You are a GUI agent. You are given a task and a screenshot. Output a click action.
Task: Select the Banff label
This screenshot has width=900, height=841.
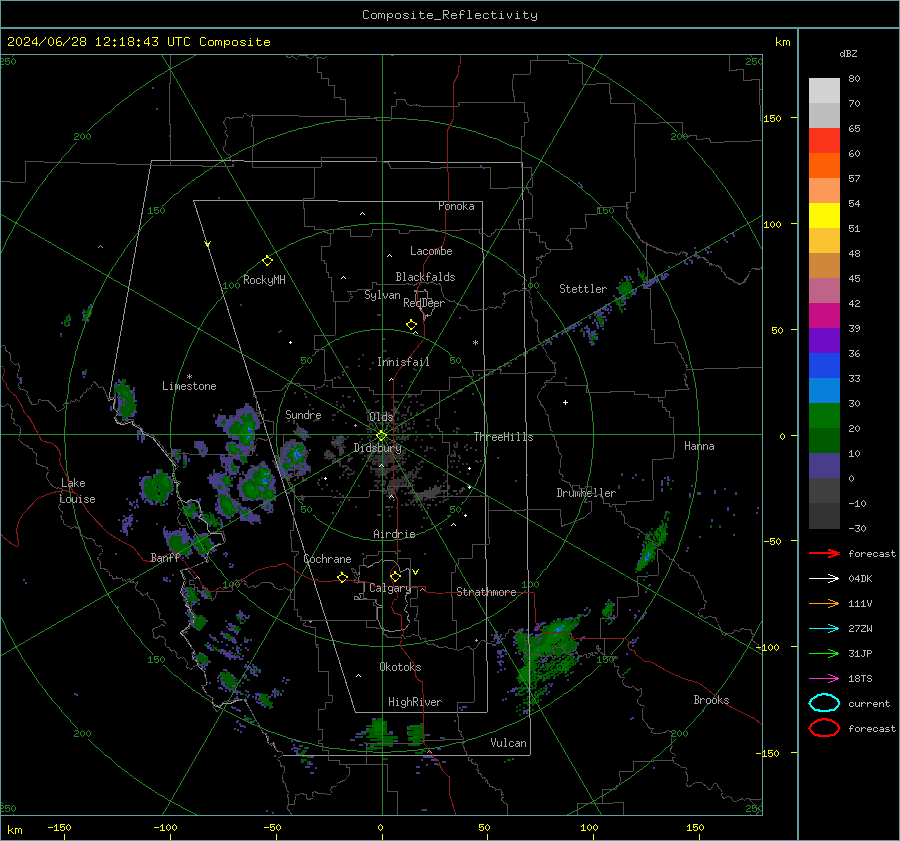tap(165, 557)
